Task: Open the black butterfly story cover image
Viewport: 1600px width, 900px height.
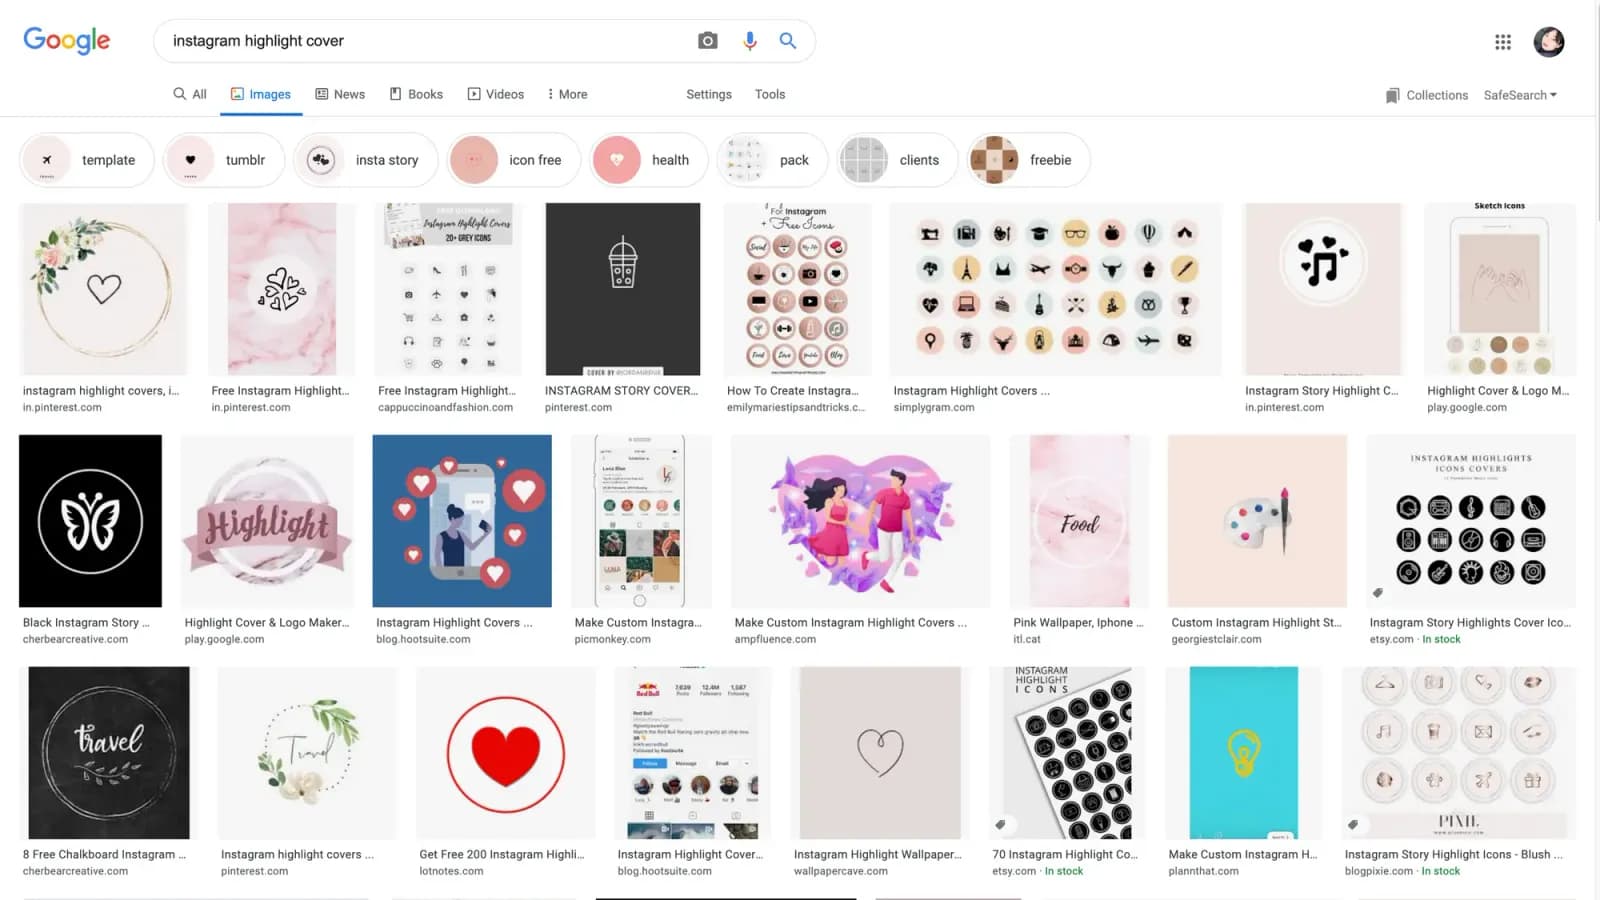Action: [90, 521]
